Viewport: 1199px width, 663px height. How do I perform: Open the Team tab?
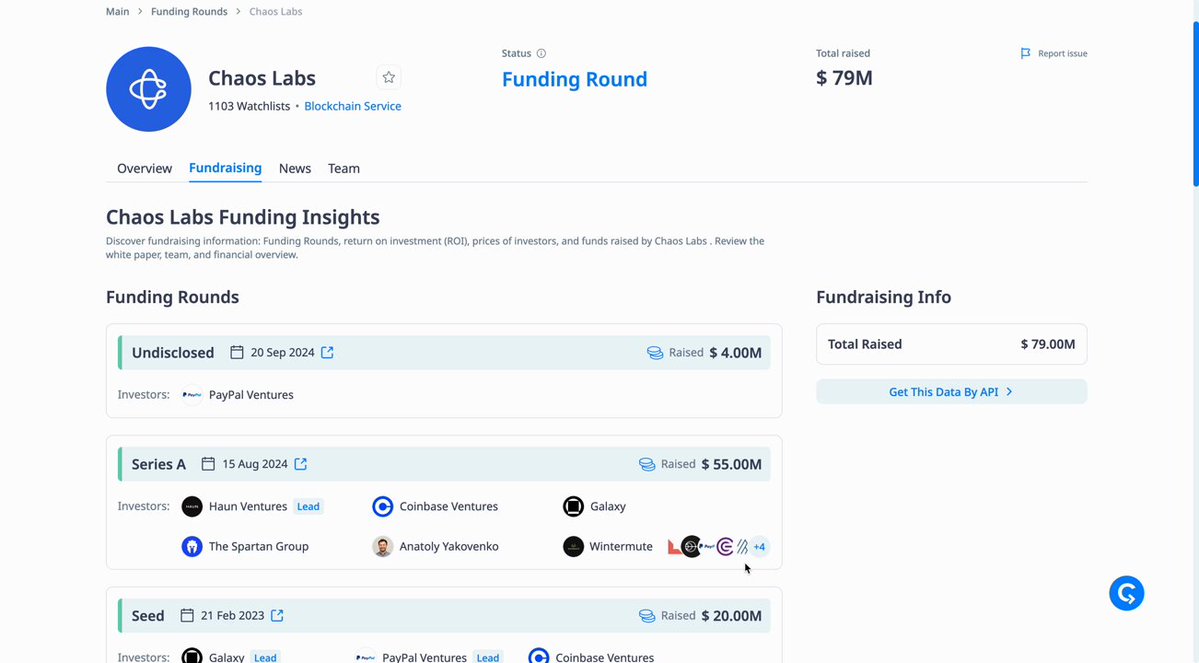(x=344, y=168)
